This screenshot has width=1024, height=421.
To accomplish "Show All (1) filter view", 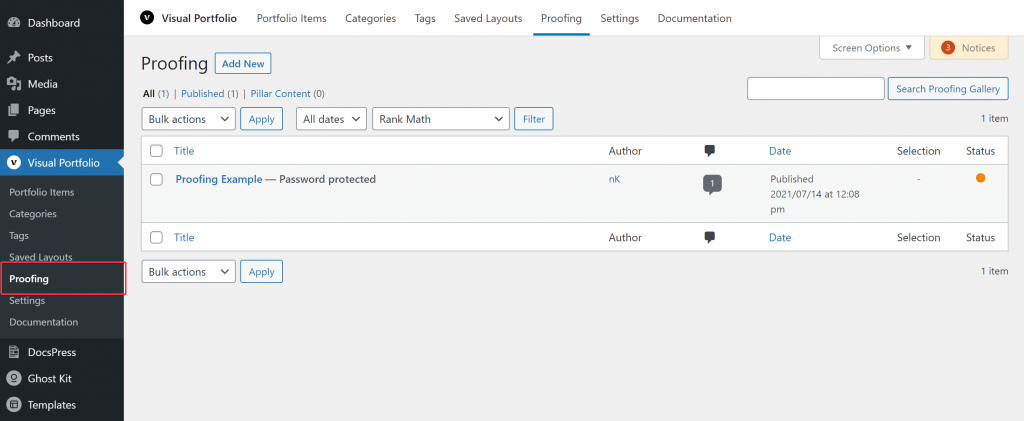I will click(155, 94).
